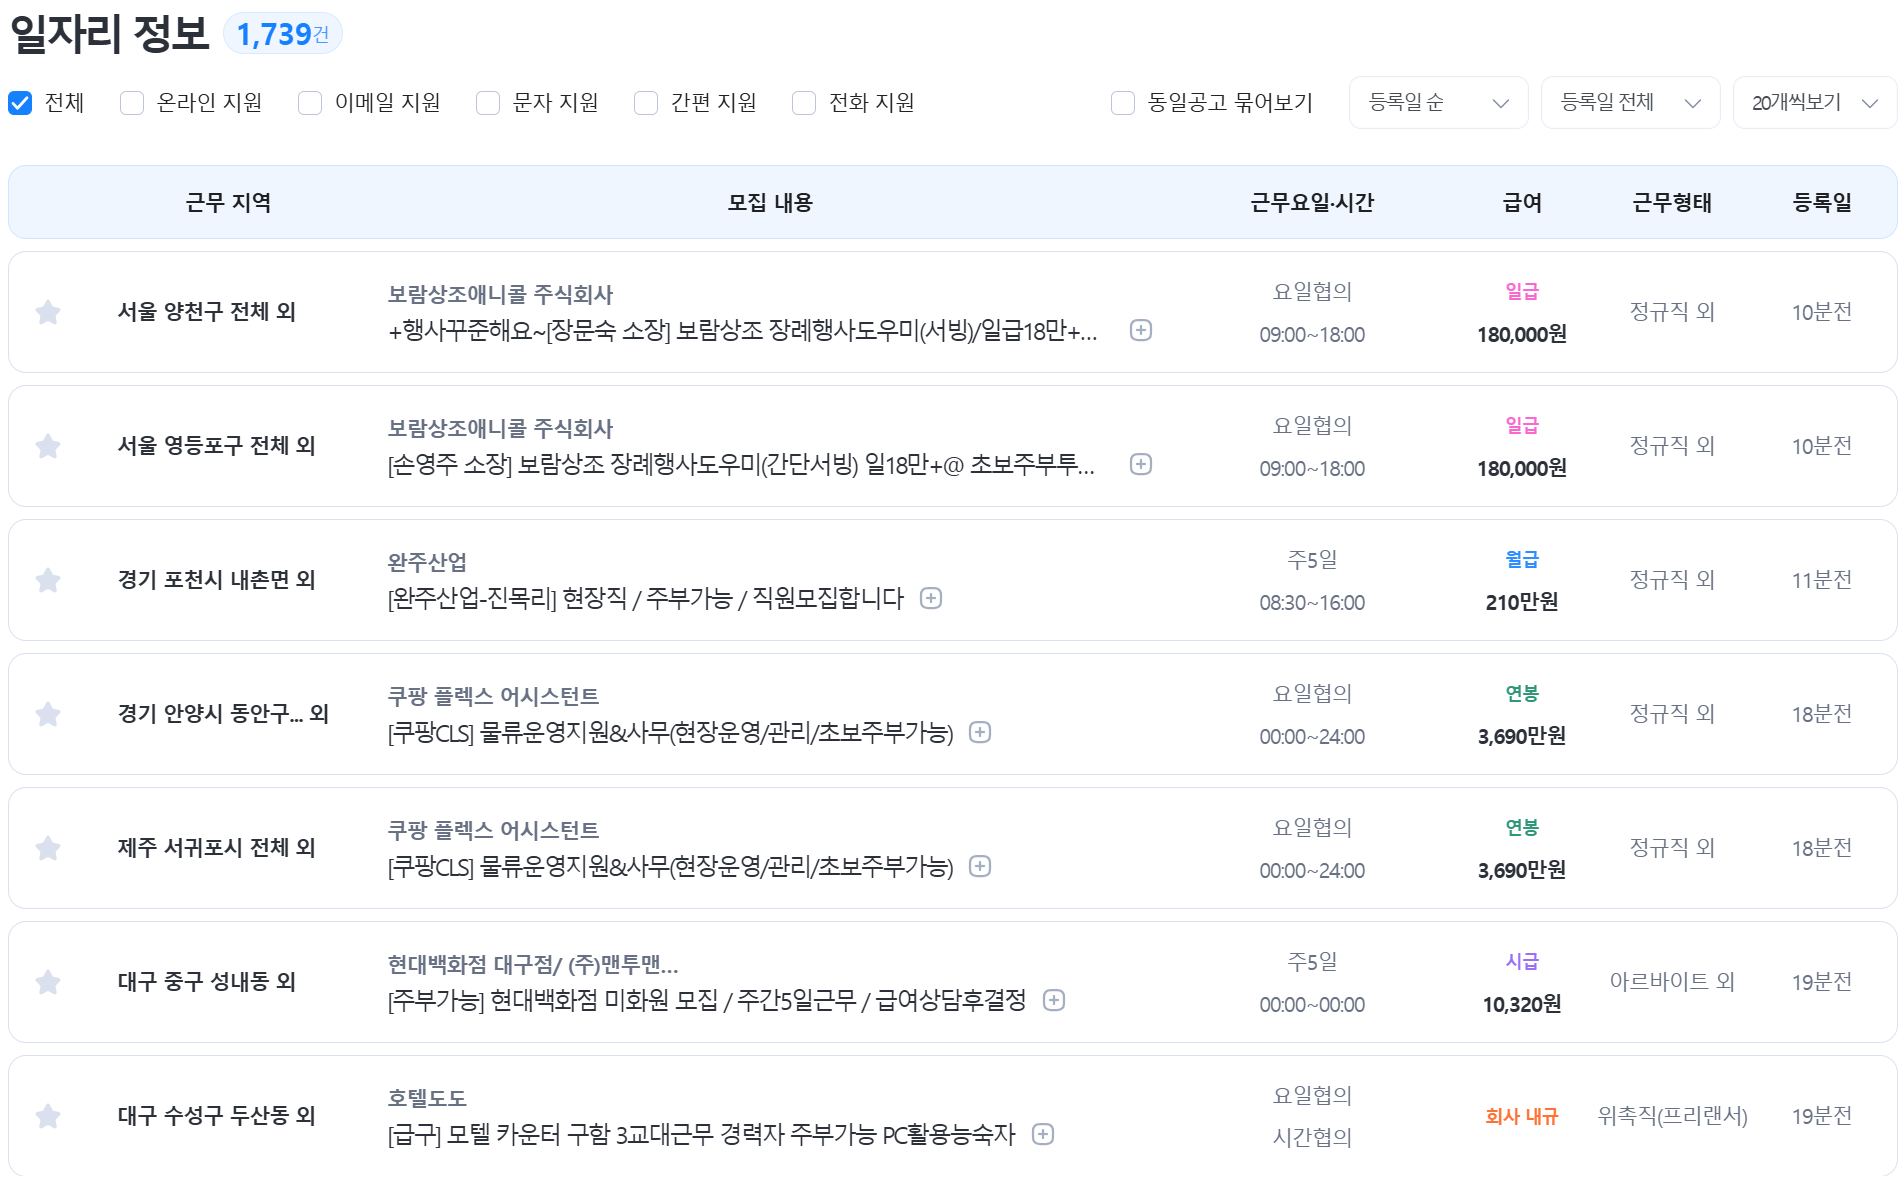Toggle the 문자 지원 checkbox
This screenshot has width=1903, height=1180.
click(x=488, y=103)
